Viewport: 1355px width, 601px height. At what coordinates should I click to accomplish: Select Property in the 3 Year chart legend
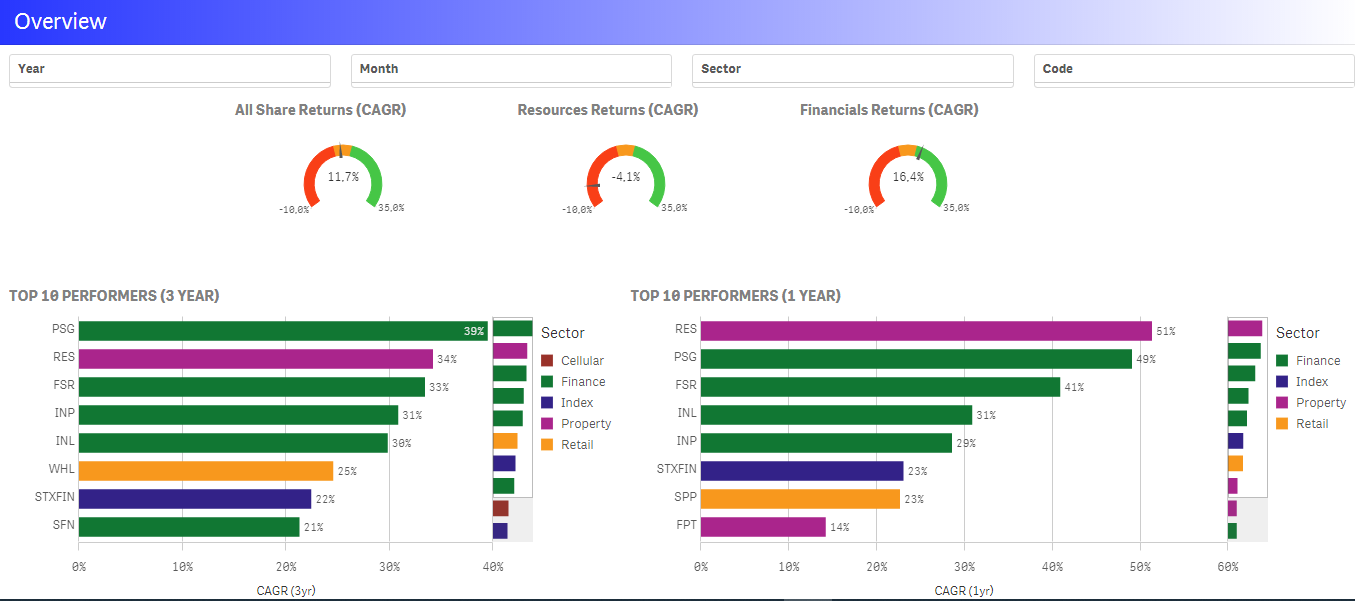[585, 424]
